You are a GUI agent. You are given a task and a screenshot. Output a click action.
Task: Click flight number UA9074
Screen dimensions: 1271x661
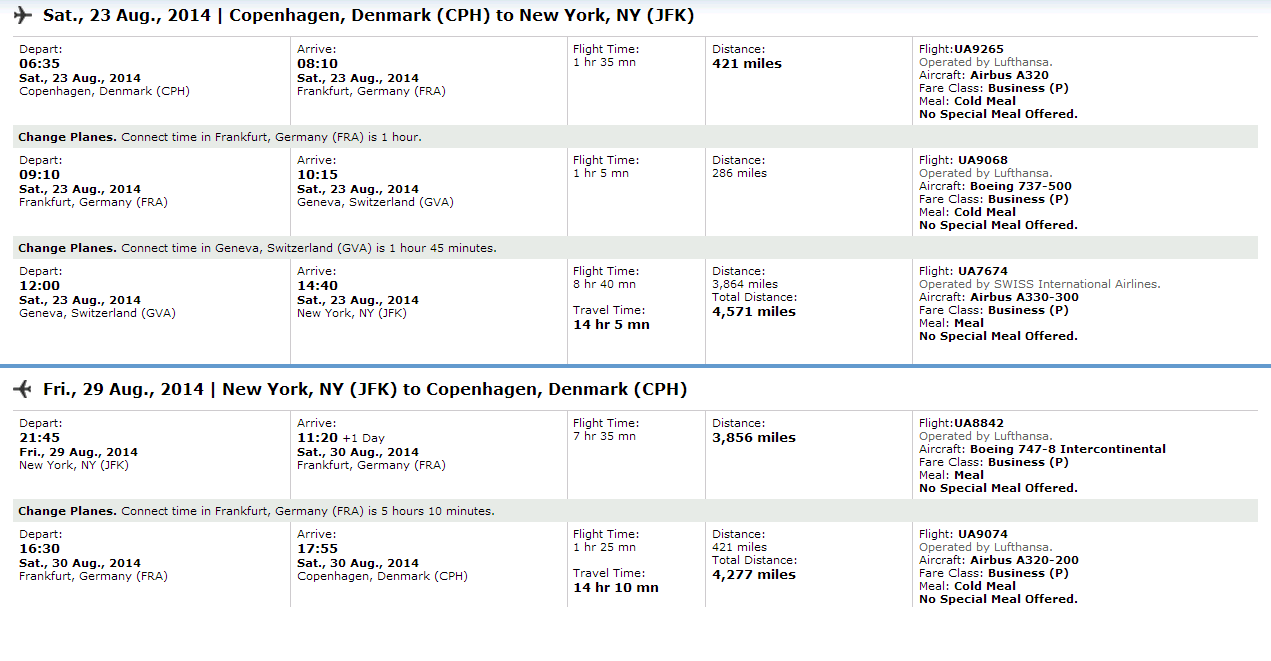tap(983, 534)
